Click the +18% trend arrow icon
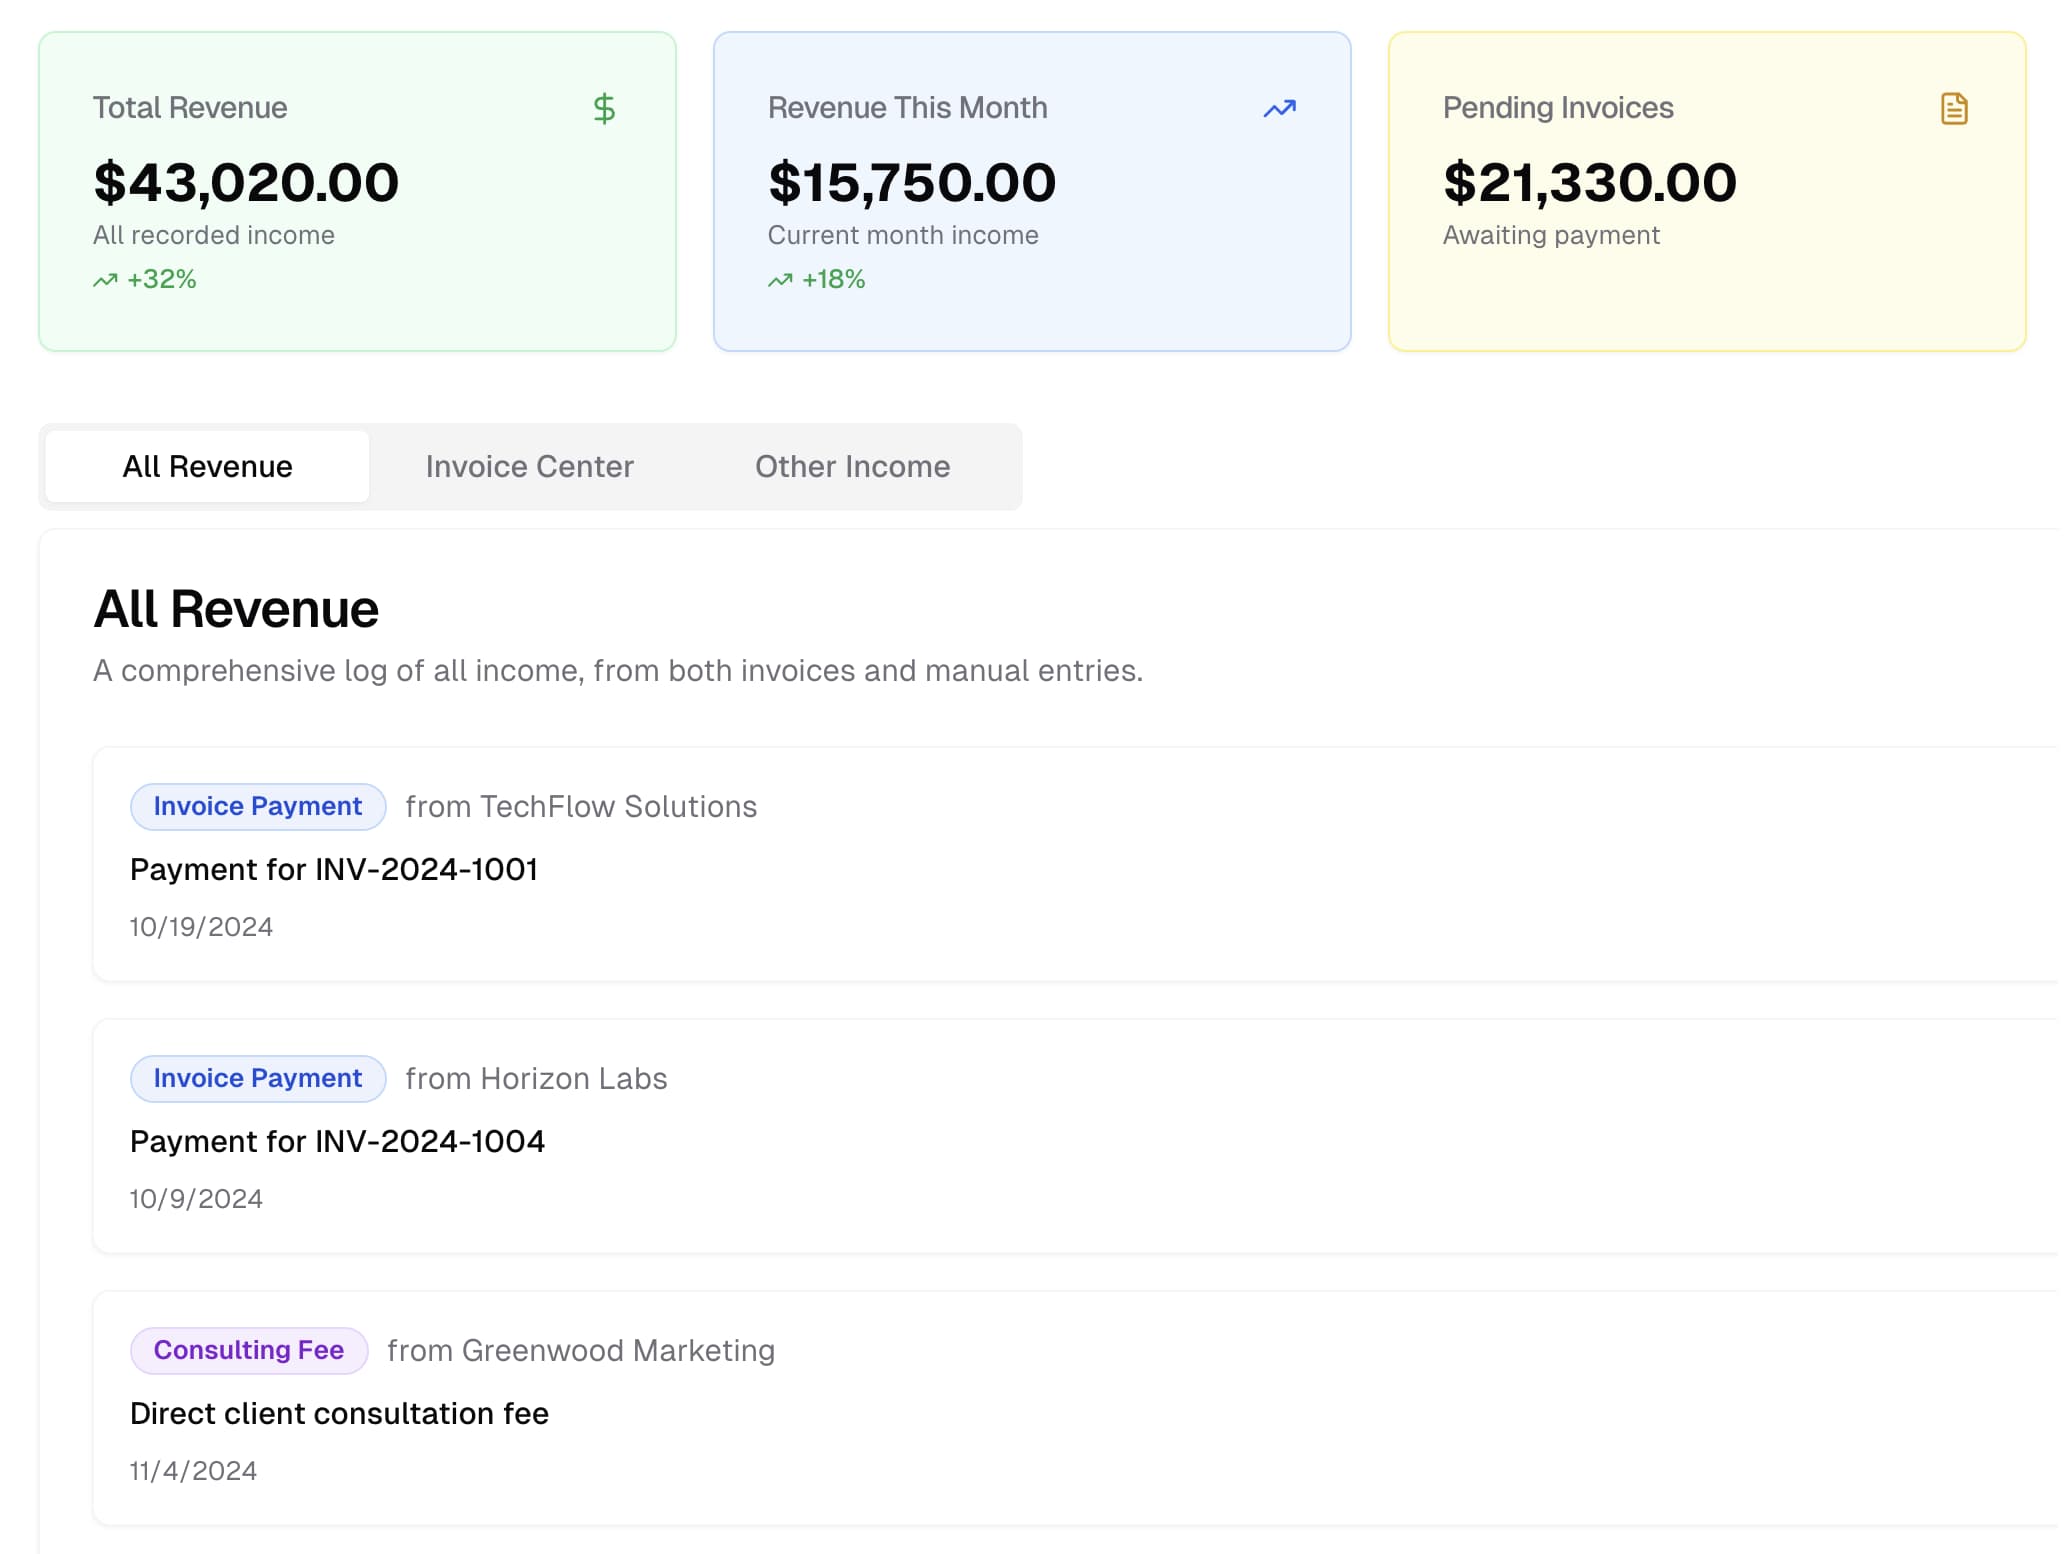The height and width of the screenshot is (1554, 2072). coord(780,280)
